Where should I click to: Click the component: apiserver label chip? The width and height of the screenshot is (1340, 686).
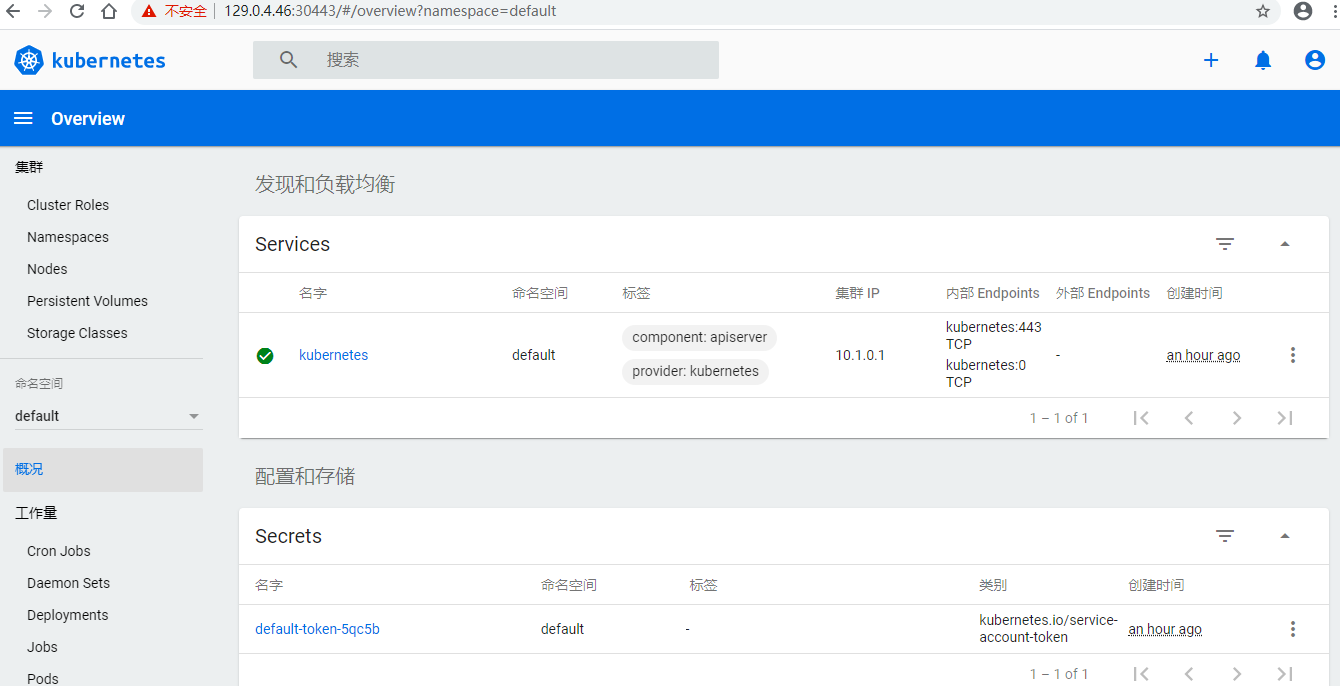tap(700, 338)
